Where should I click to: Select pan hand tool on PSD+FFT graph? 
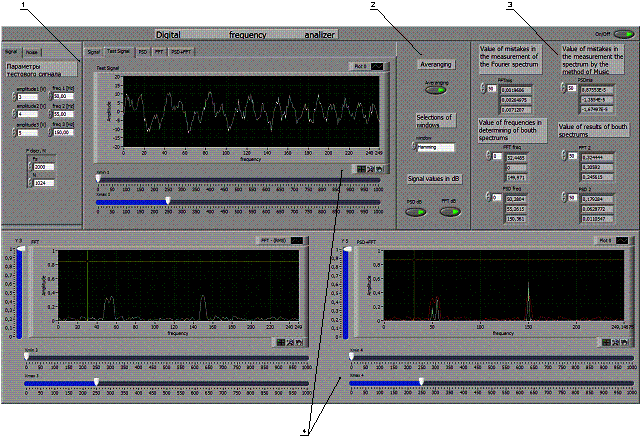[x=624, y=342]
